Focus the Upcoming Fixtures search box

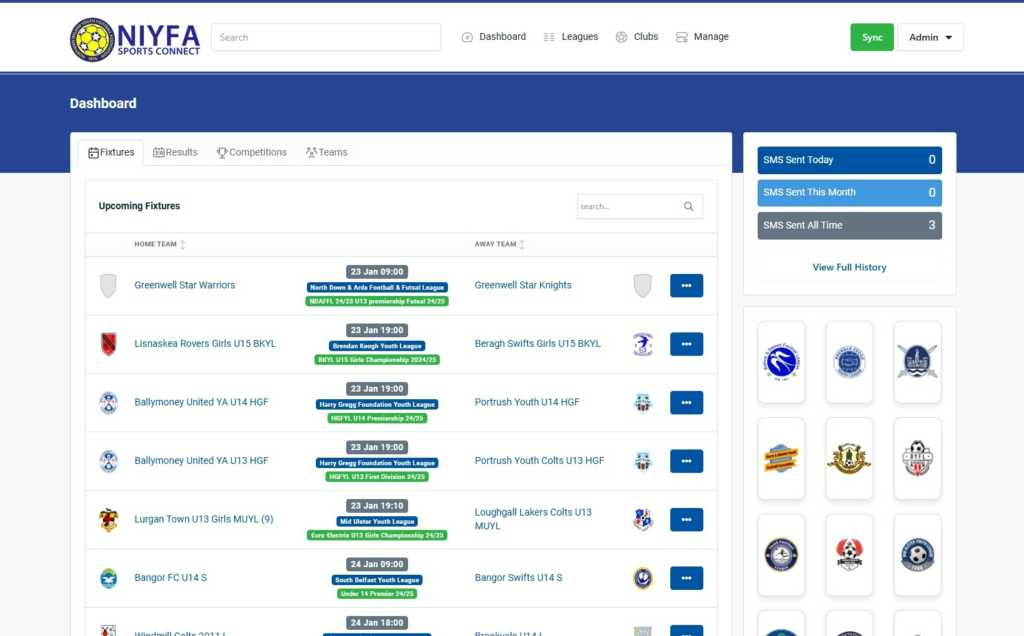point(640,206)
